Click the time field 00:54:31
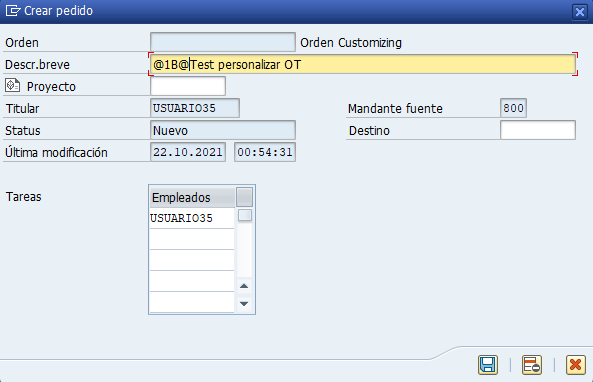 [x=265, y=152]
